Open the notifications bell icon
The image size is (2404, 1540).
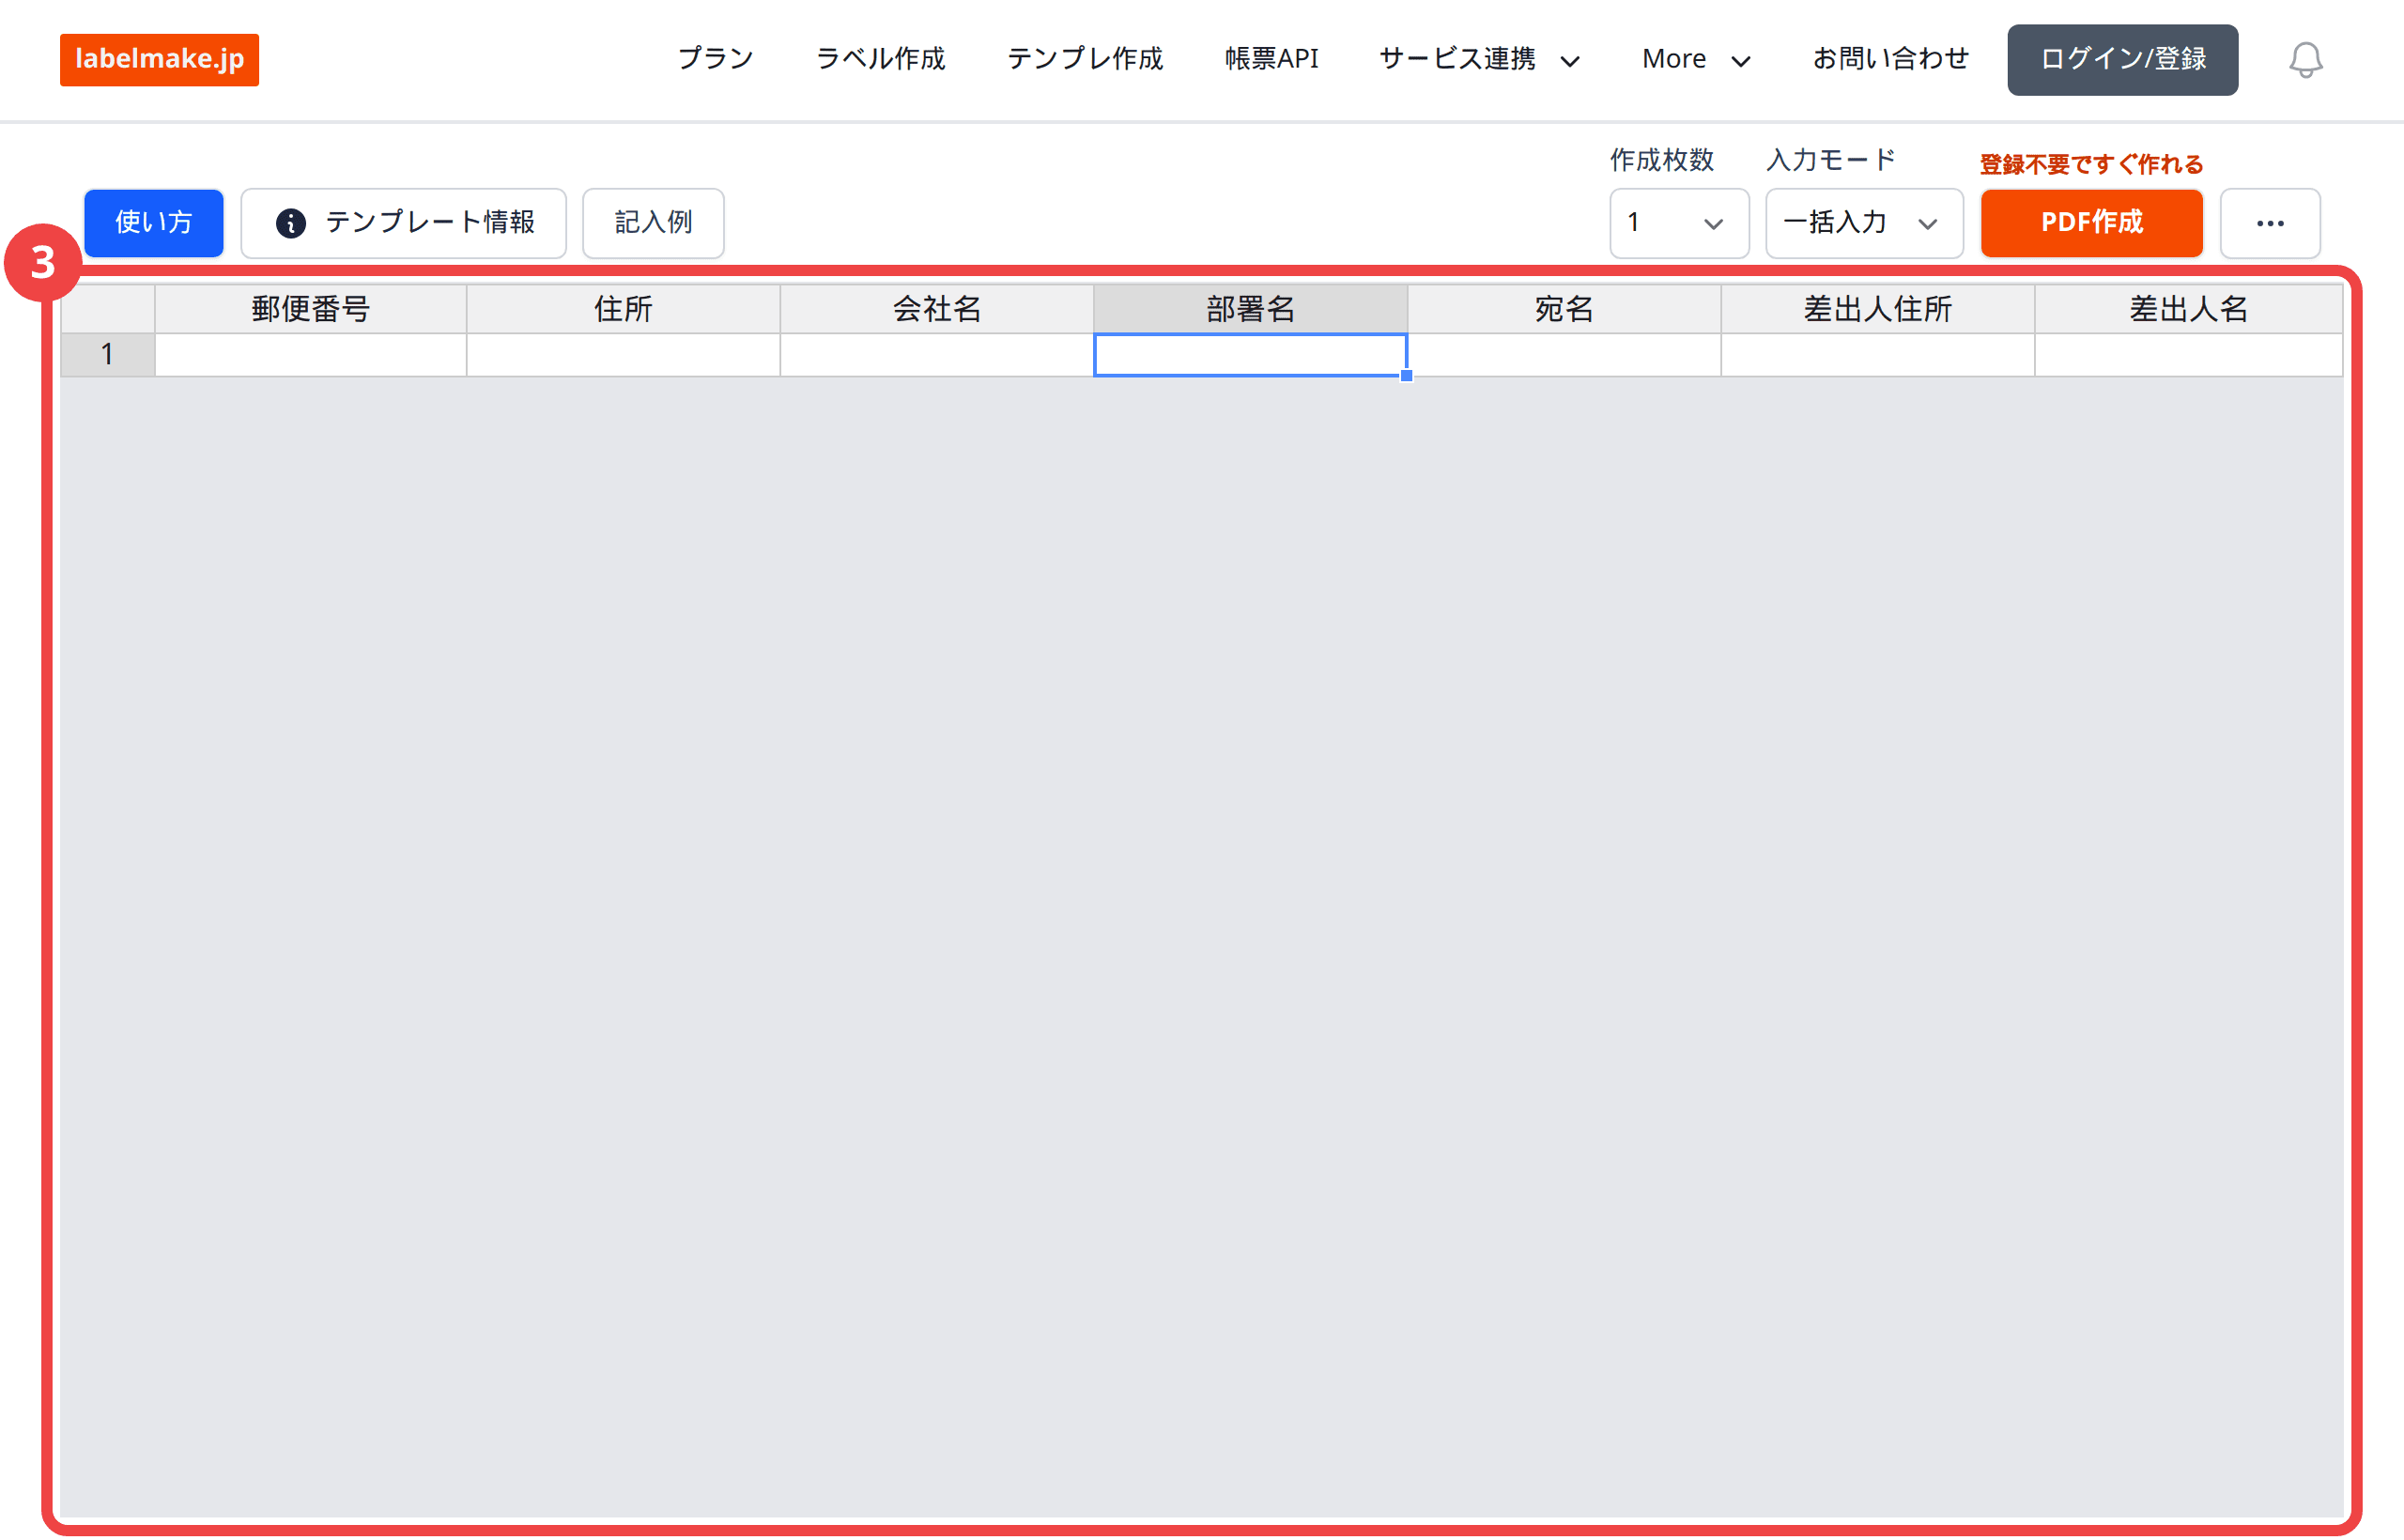pos(2305,59)
